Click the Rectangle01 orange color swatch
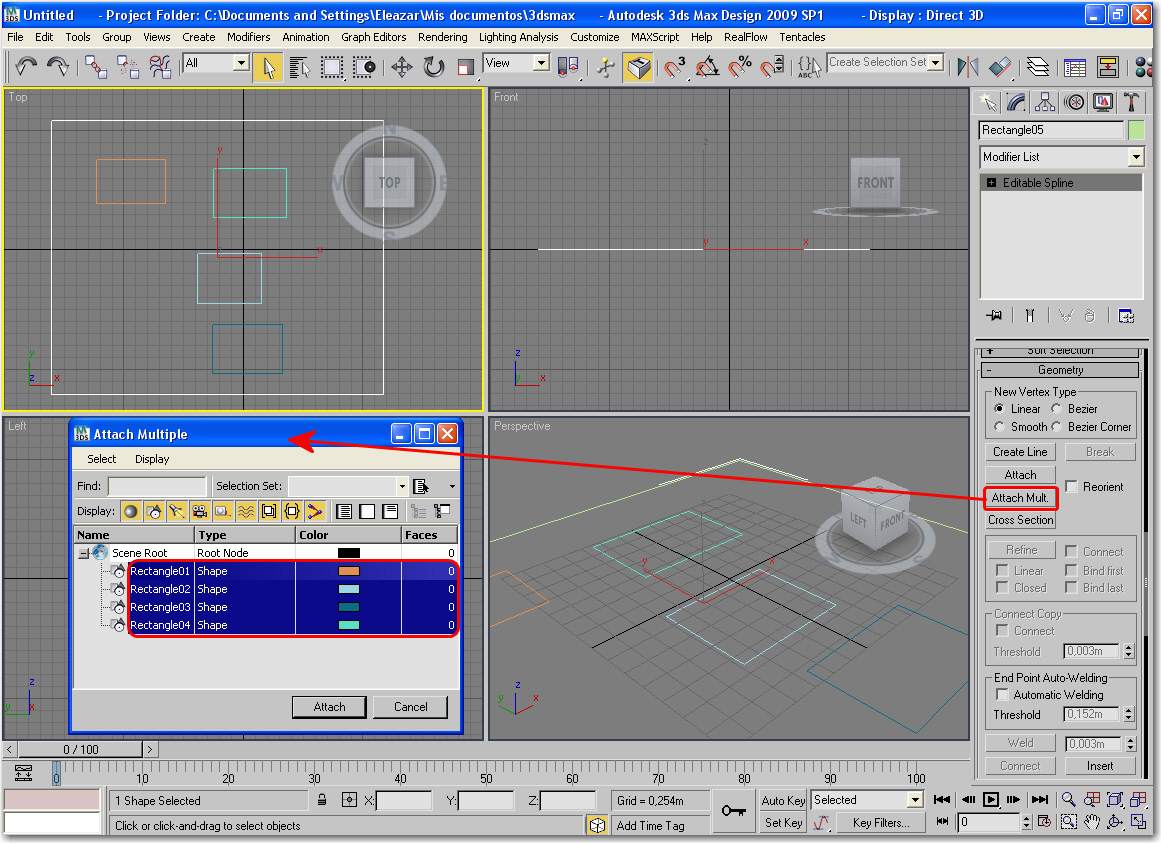This screenshot has width=1161, height=843. pos(348,571)
